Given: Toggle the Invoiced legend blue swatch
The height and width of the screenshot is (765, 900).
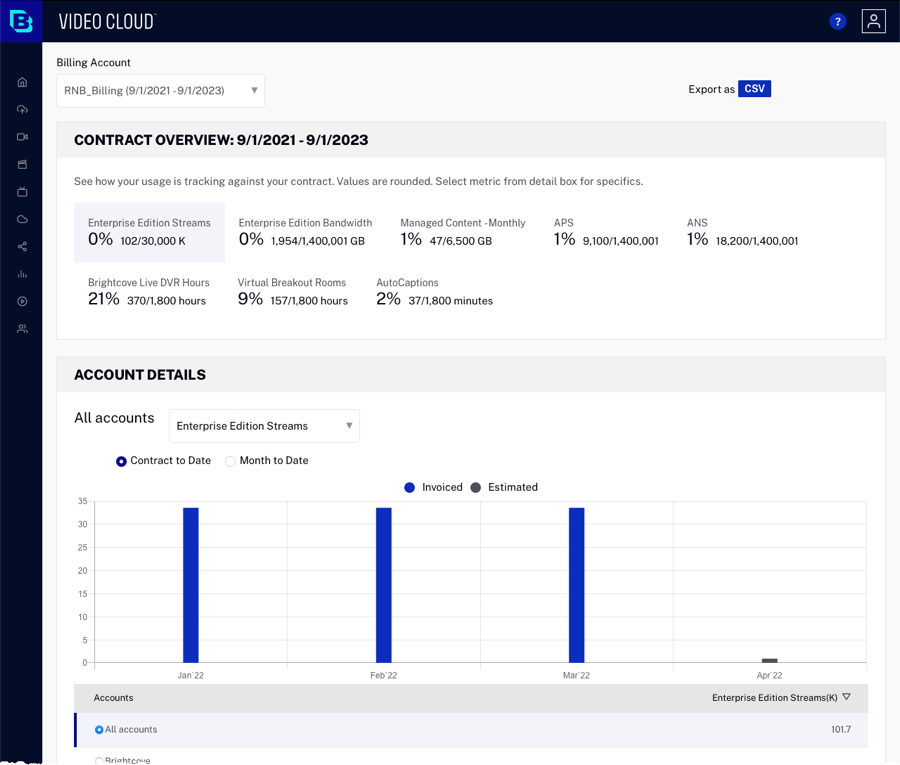Looking at the screenshot, I should pos(409,487).
